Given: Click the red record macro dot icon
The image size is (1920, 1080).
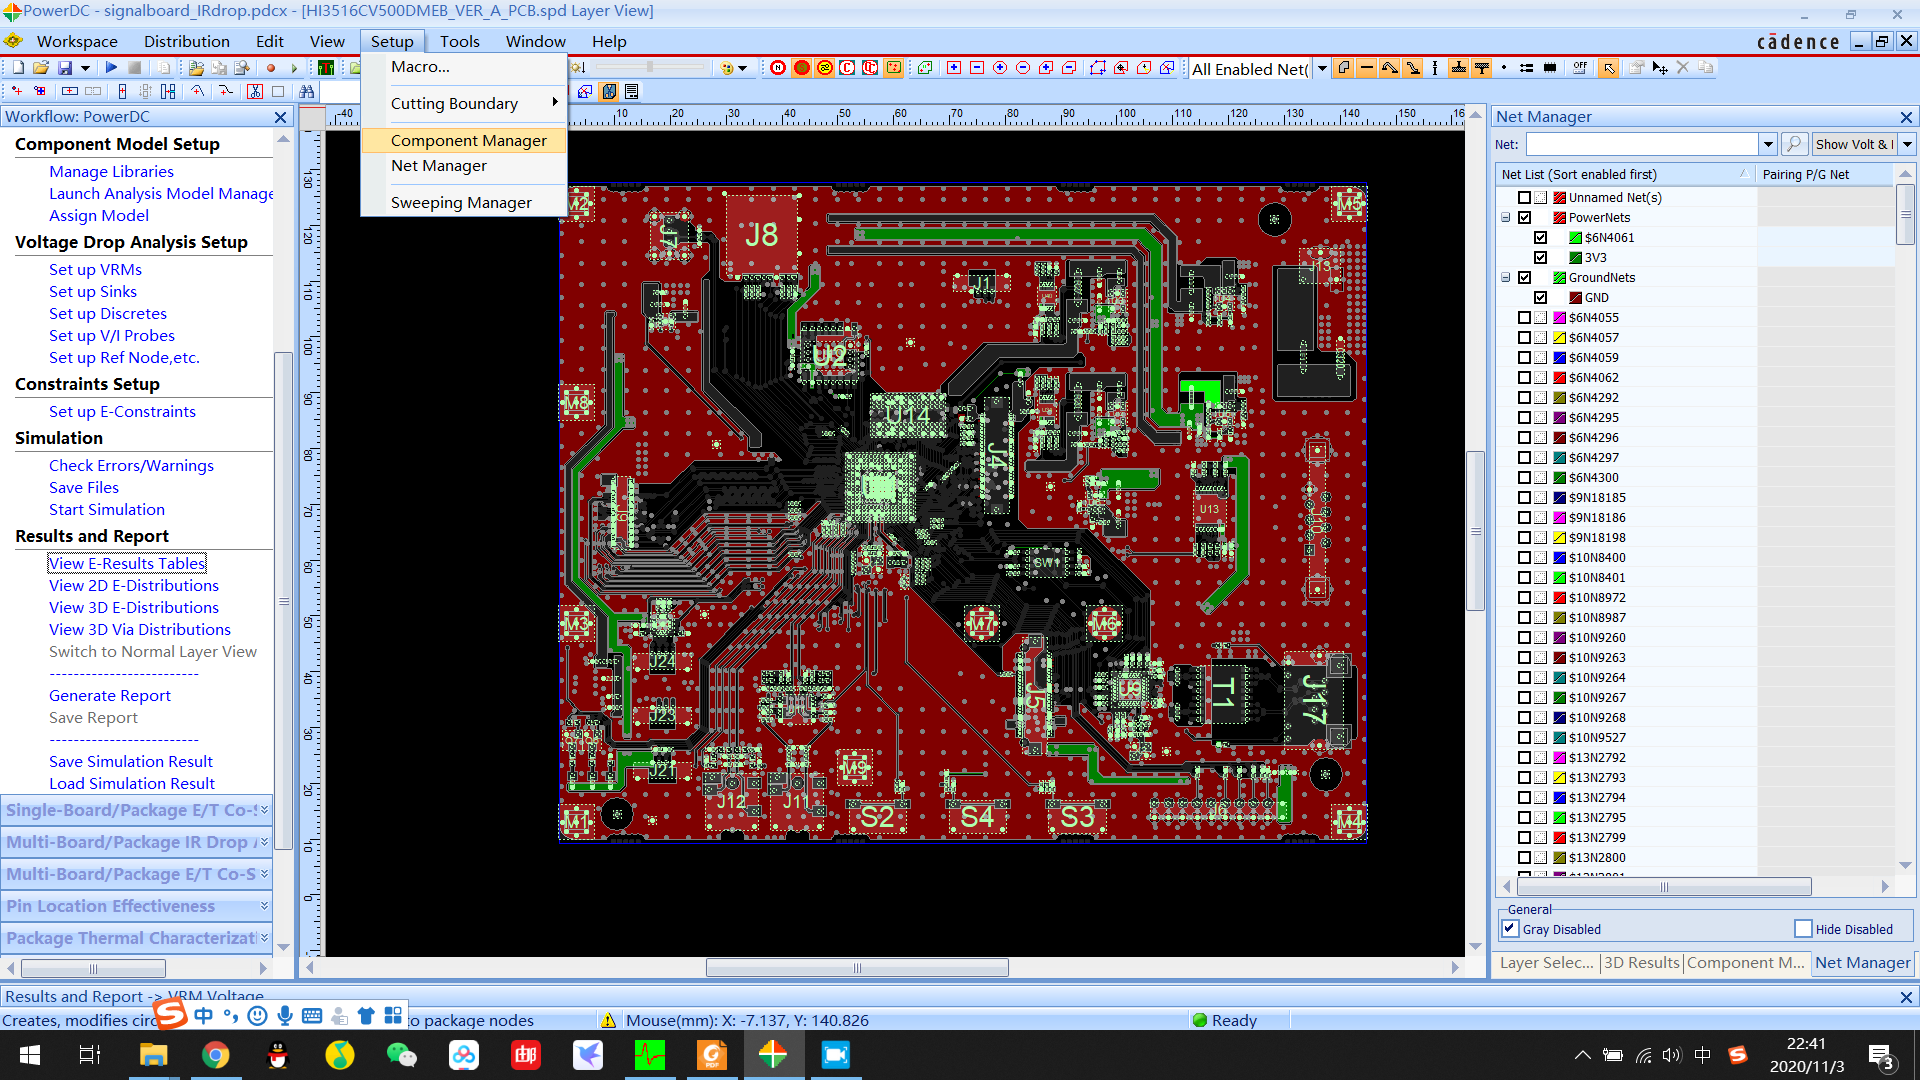Looking at the screenshot, I should point(270,68).
